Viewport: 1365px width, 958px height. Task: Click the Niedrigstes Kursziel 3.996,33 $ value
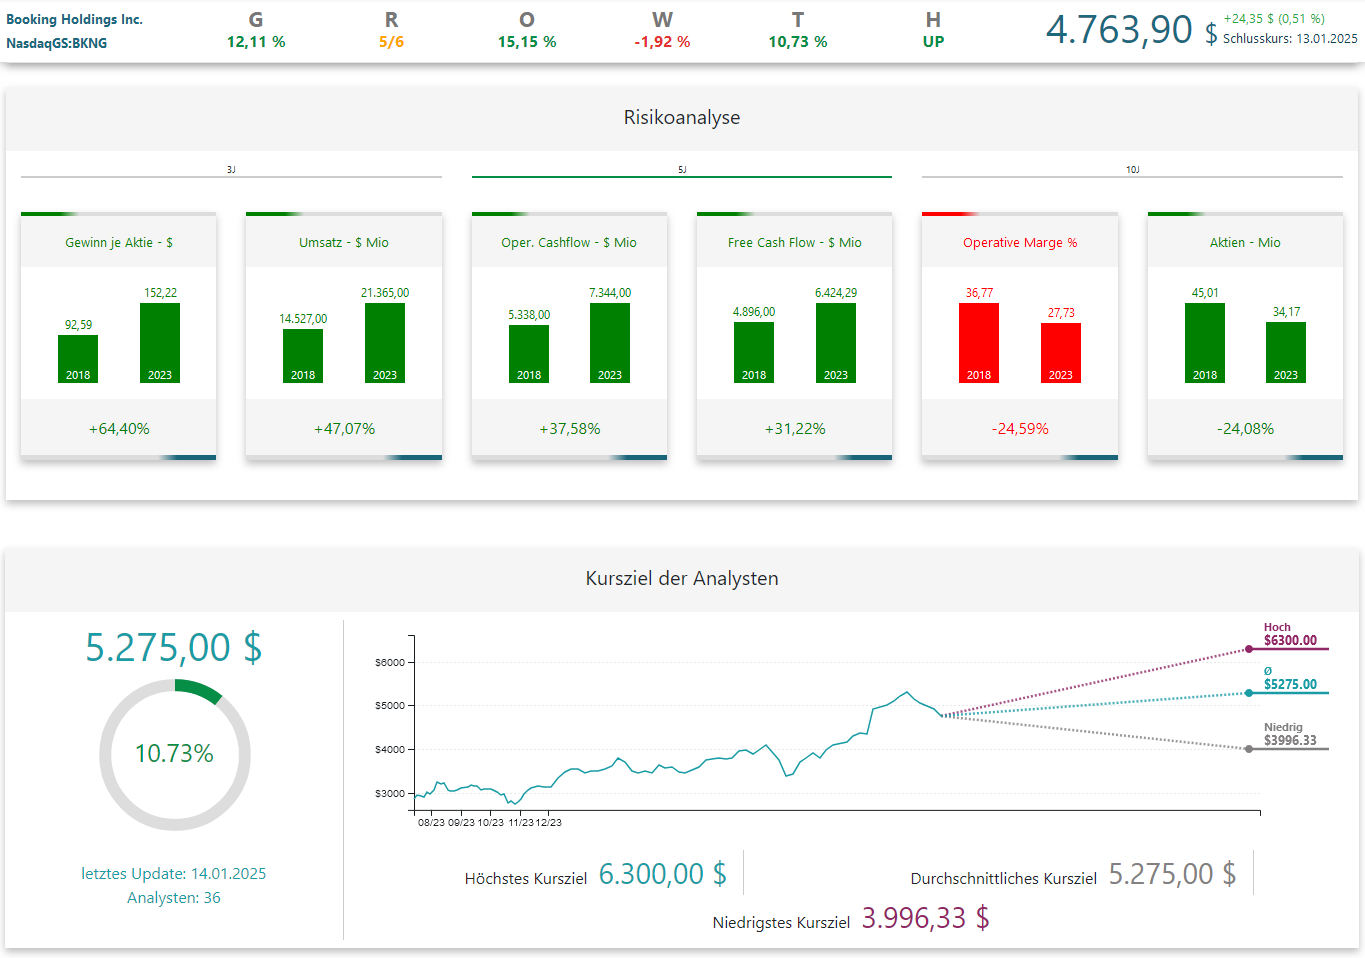click(x=926, y=918)
